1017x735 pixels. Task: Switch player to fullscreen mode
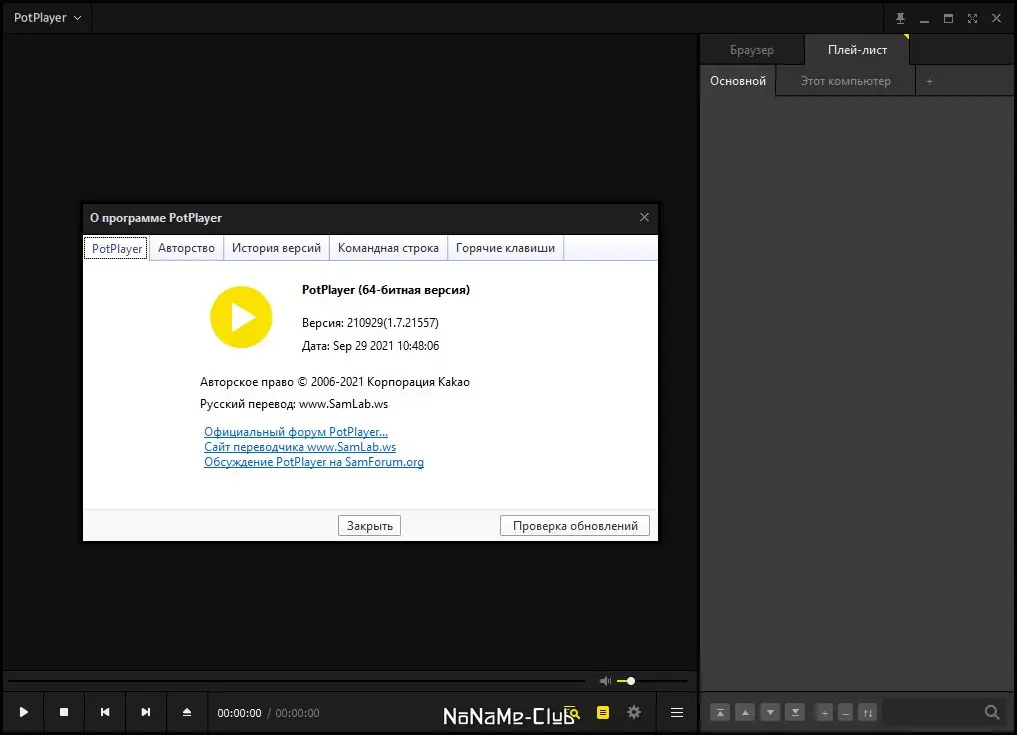[972, 18]
